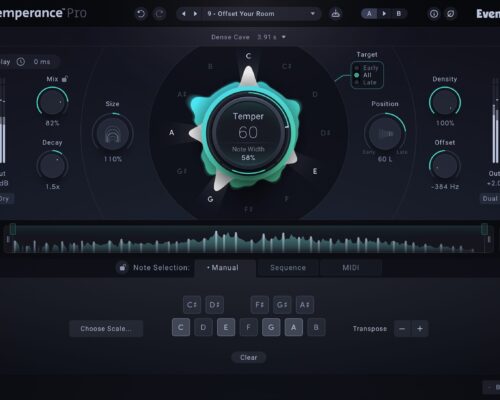Toggle the F# note key
The width and height of the screenshot is (500, 400).
click(x=260, y=305)
